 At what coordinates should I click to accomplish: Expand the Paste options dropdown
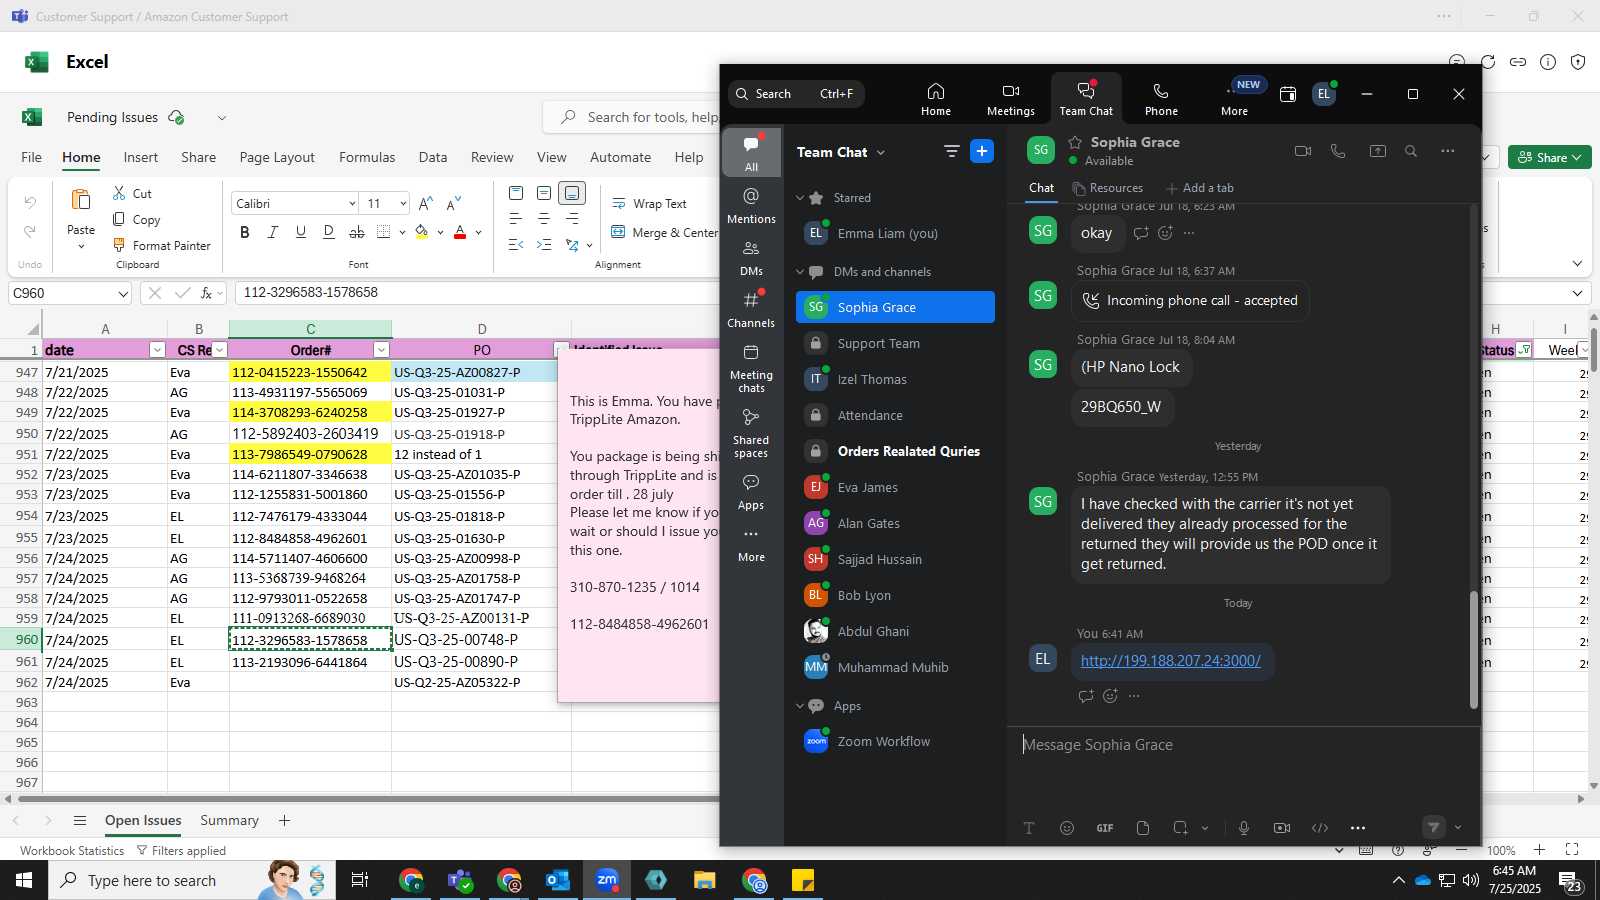pyautogui.click(x=81, y=246)
